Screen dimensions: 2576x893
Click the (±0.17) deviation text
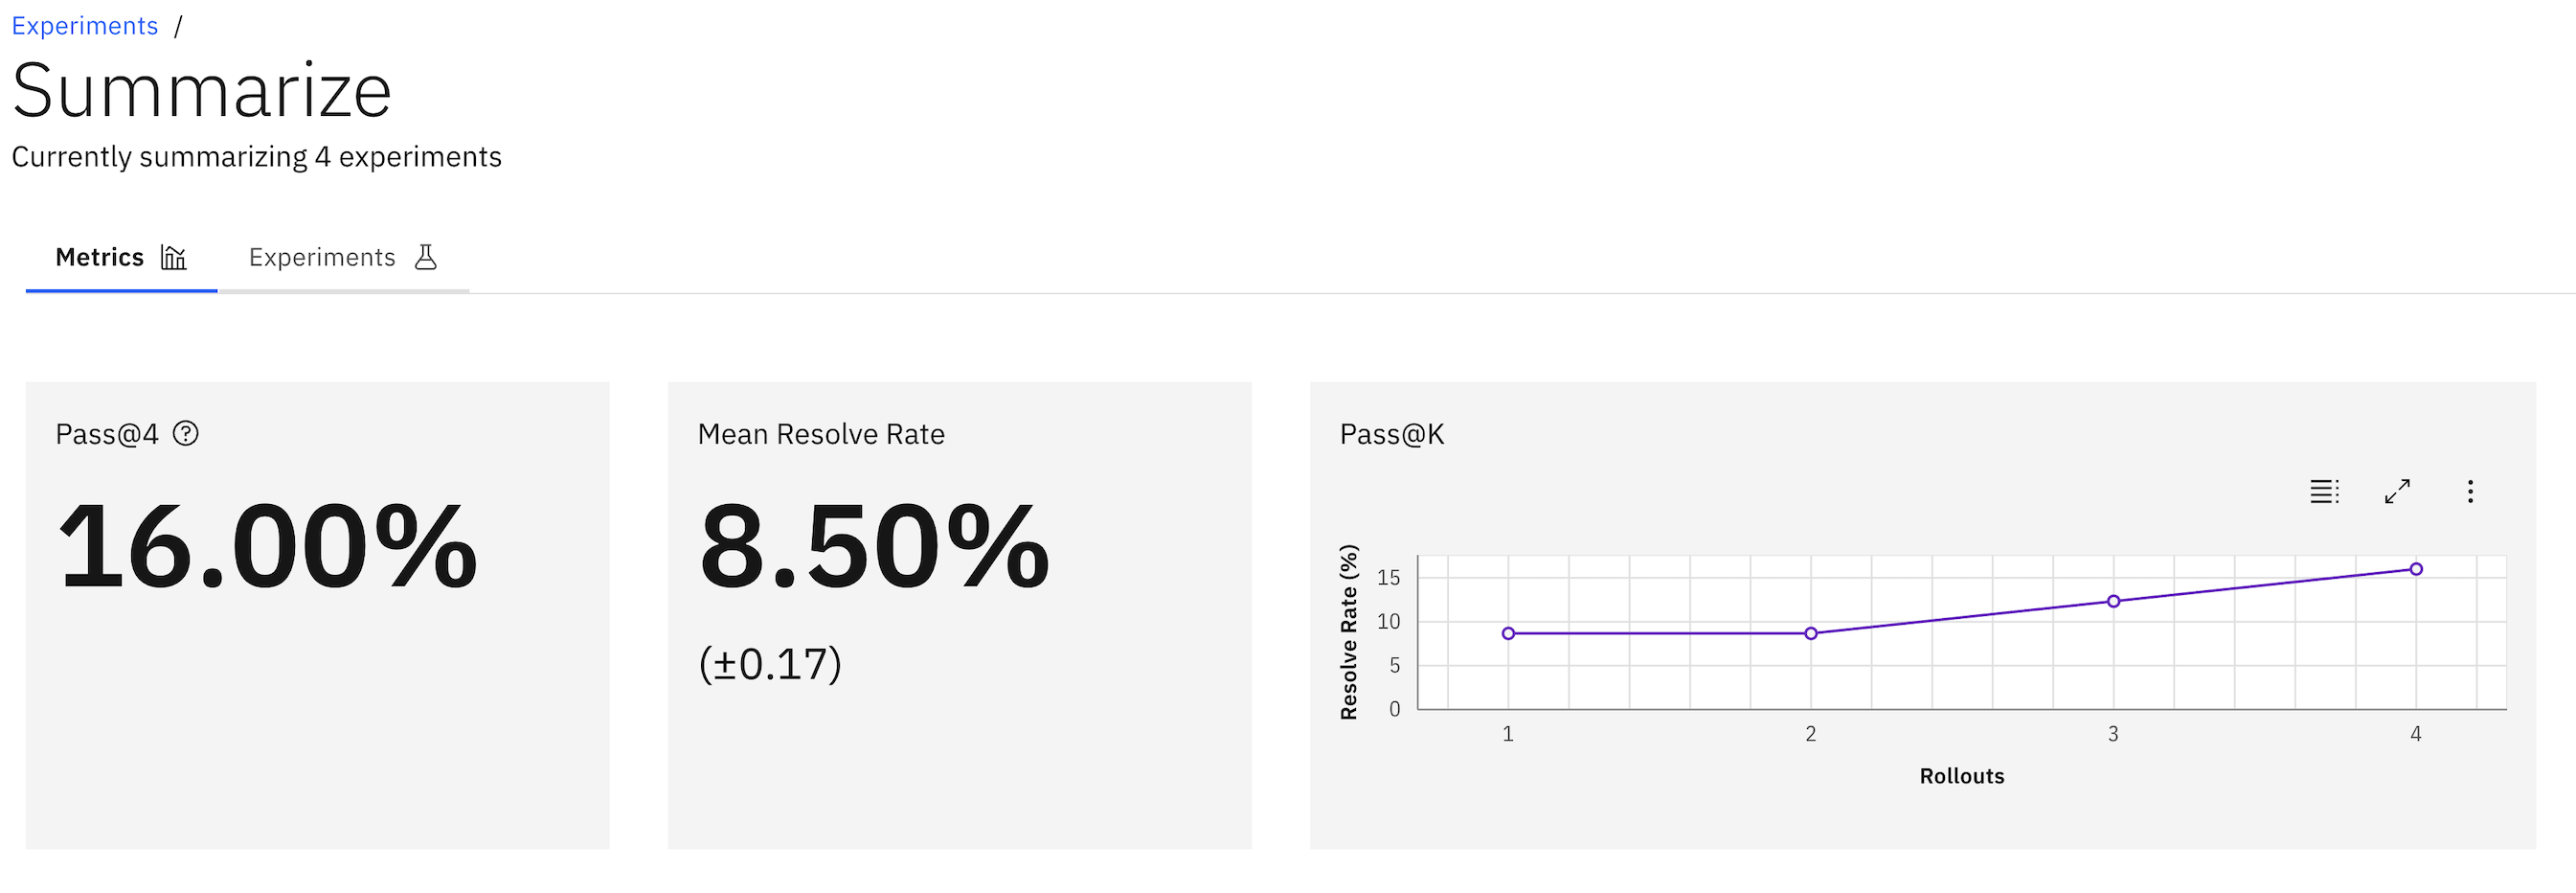[770, 664]
